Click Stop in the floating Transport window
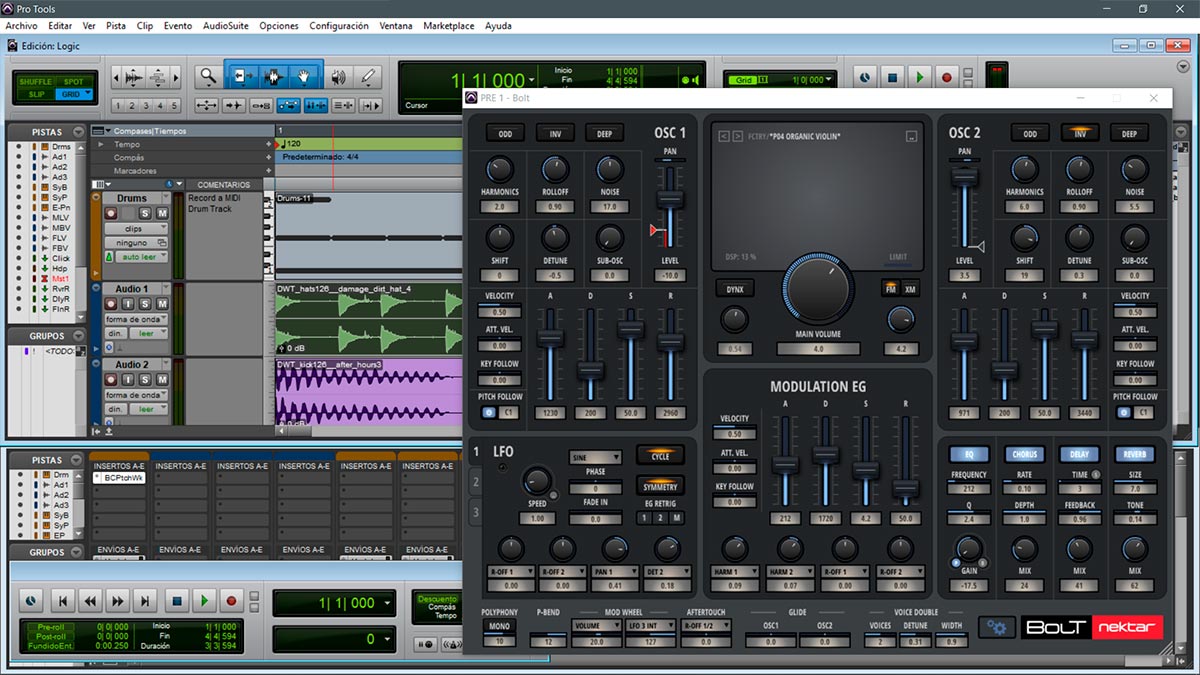Viewport: 1200px width, 675px height. [x=176, y=601]
